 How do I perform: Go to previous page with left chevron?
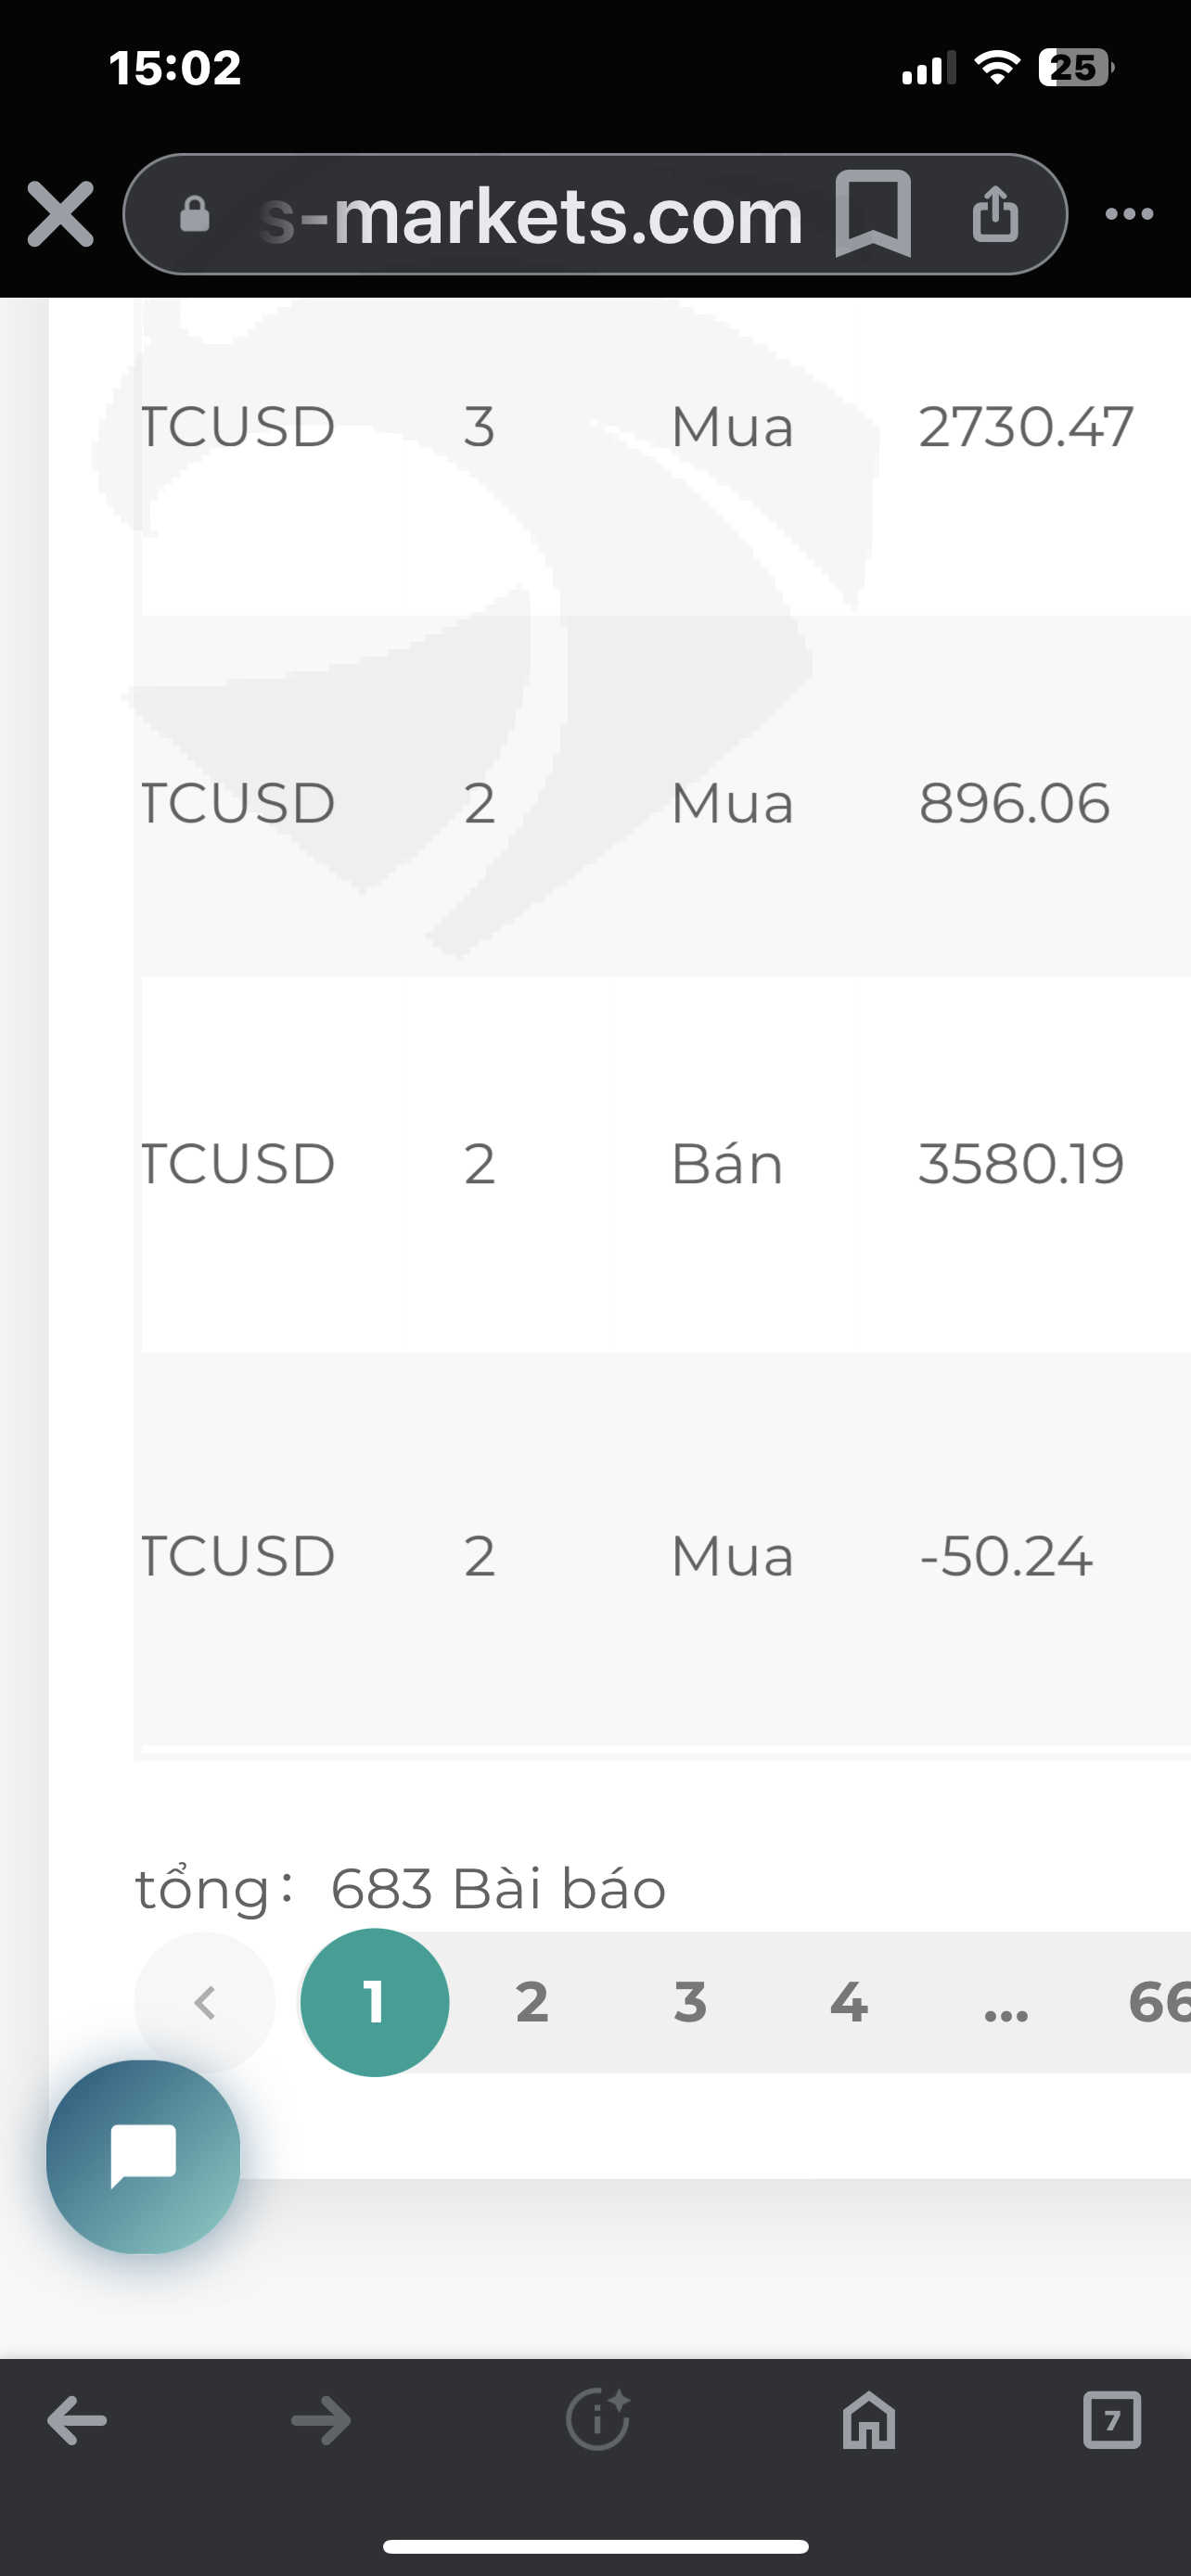[x=205, y=2002]
